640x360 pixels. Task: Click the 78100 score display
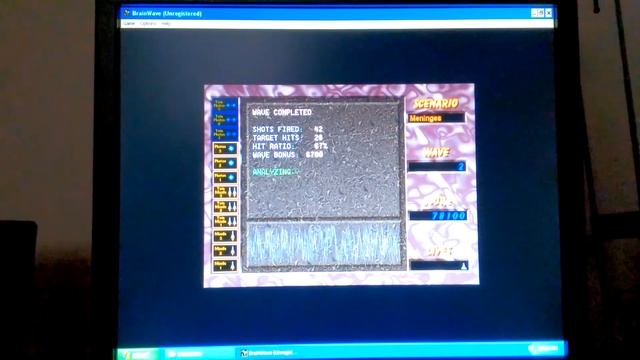438,216
